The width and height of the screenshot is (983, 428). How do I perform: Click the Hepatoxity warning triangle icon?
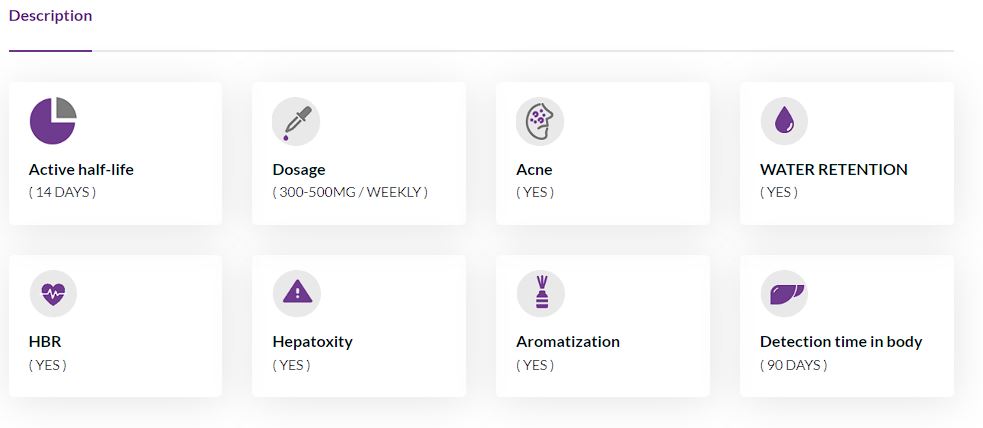click(297, 293)
